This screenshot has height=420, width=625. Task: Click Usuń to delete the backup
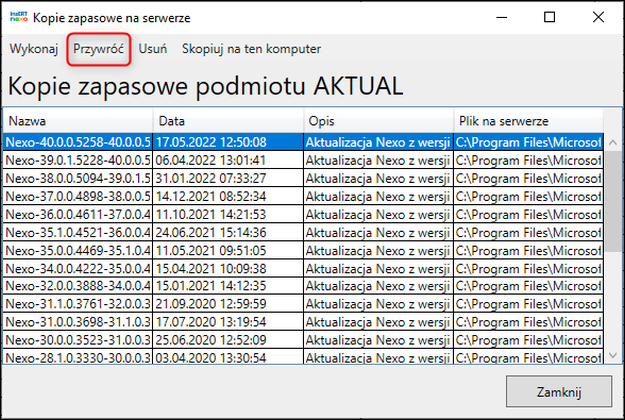click(x=153, y=49)
